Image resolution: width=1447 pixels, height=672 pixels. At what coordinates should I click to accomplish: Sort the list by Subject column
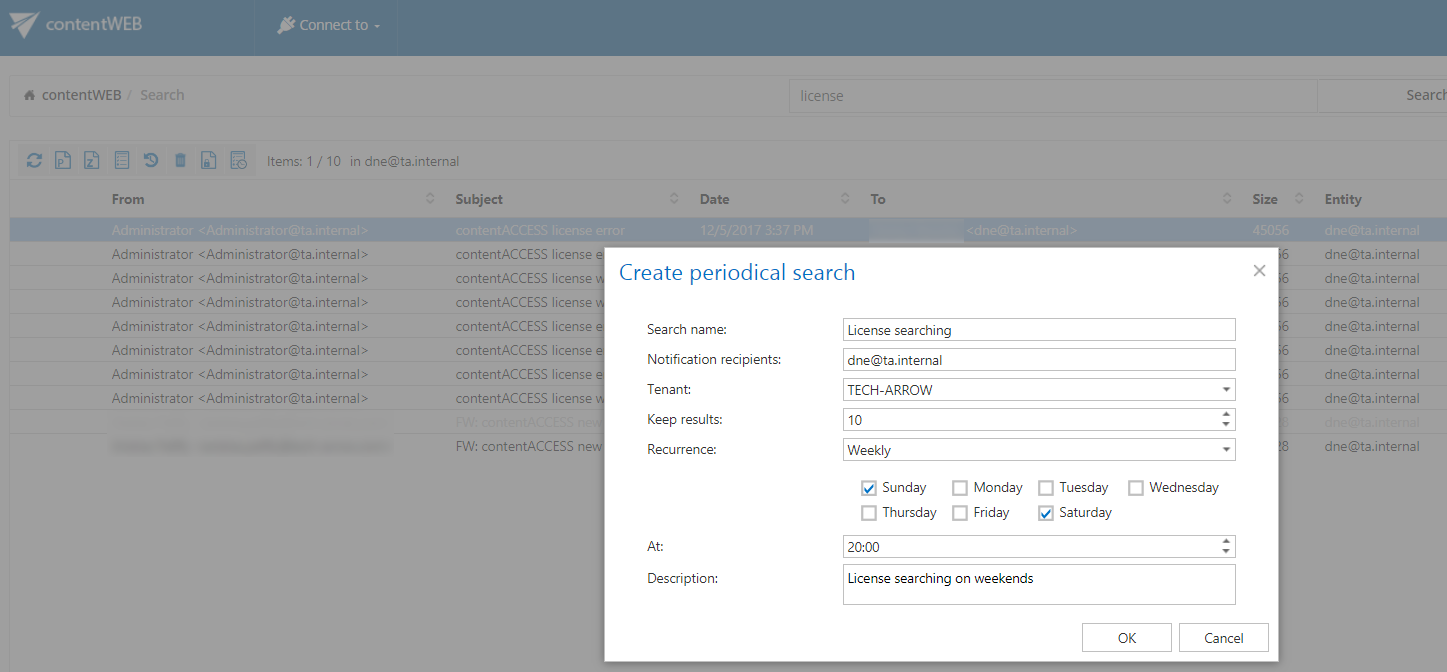(479, 199)
